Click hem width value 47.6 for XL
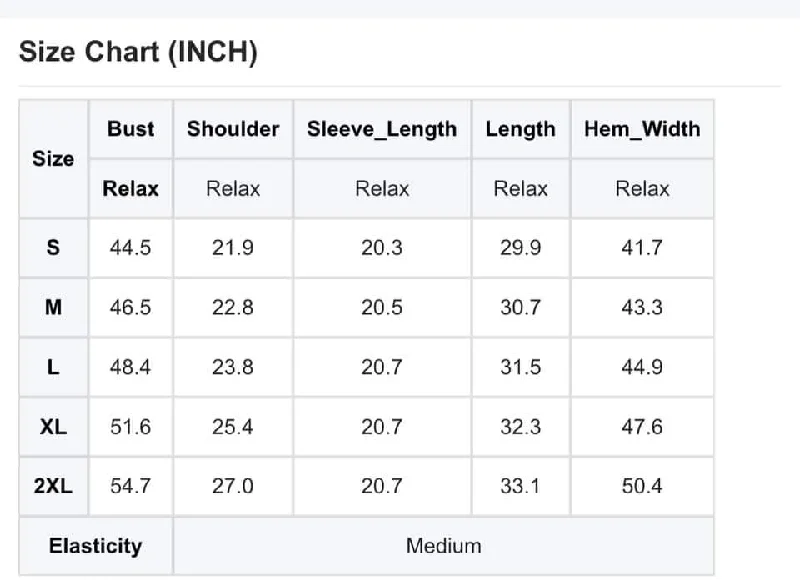The width and height of the screenshot is (800, 580). [642, 427]
